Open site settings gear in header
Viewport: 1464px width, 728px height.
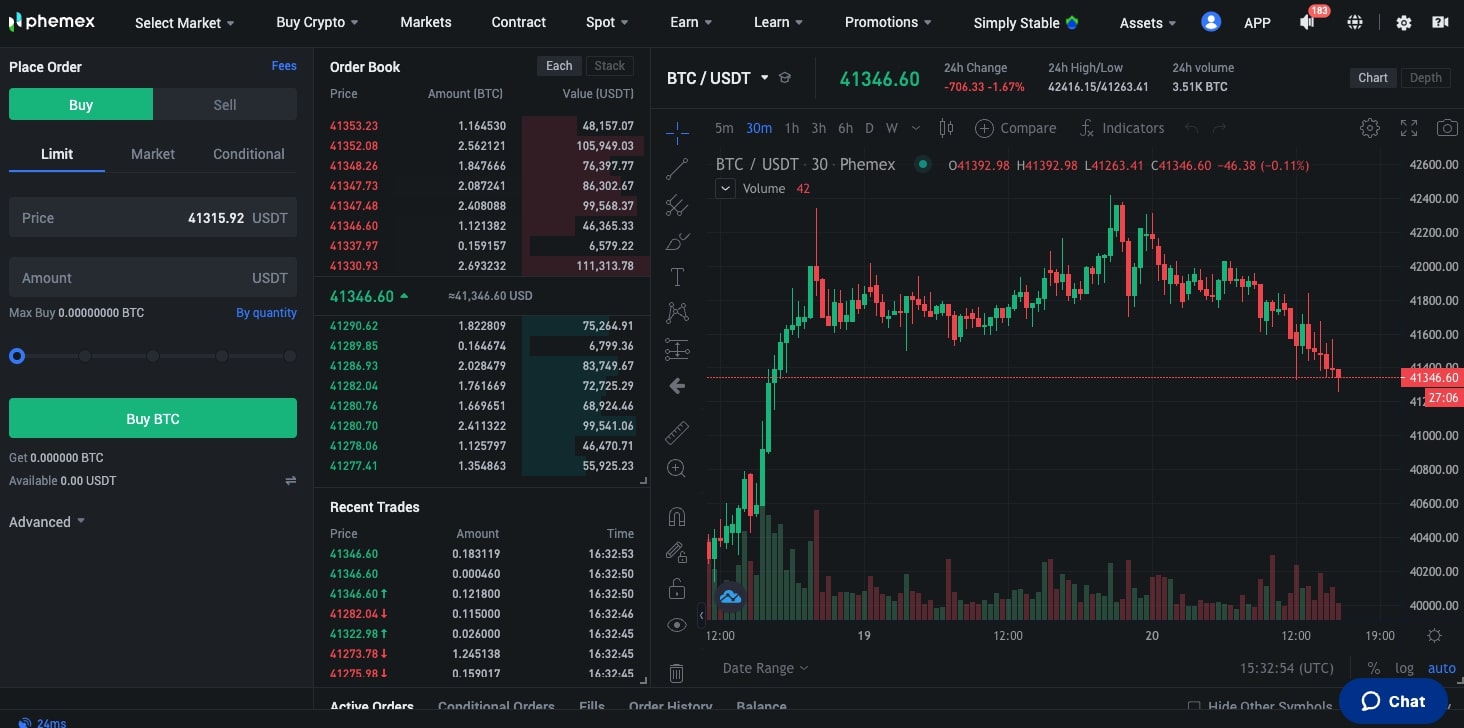pos(1403,22)
